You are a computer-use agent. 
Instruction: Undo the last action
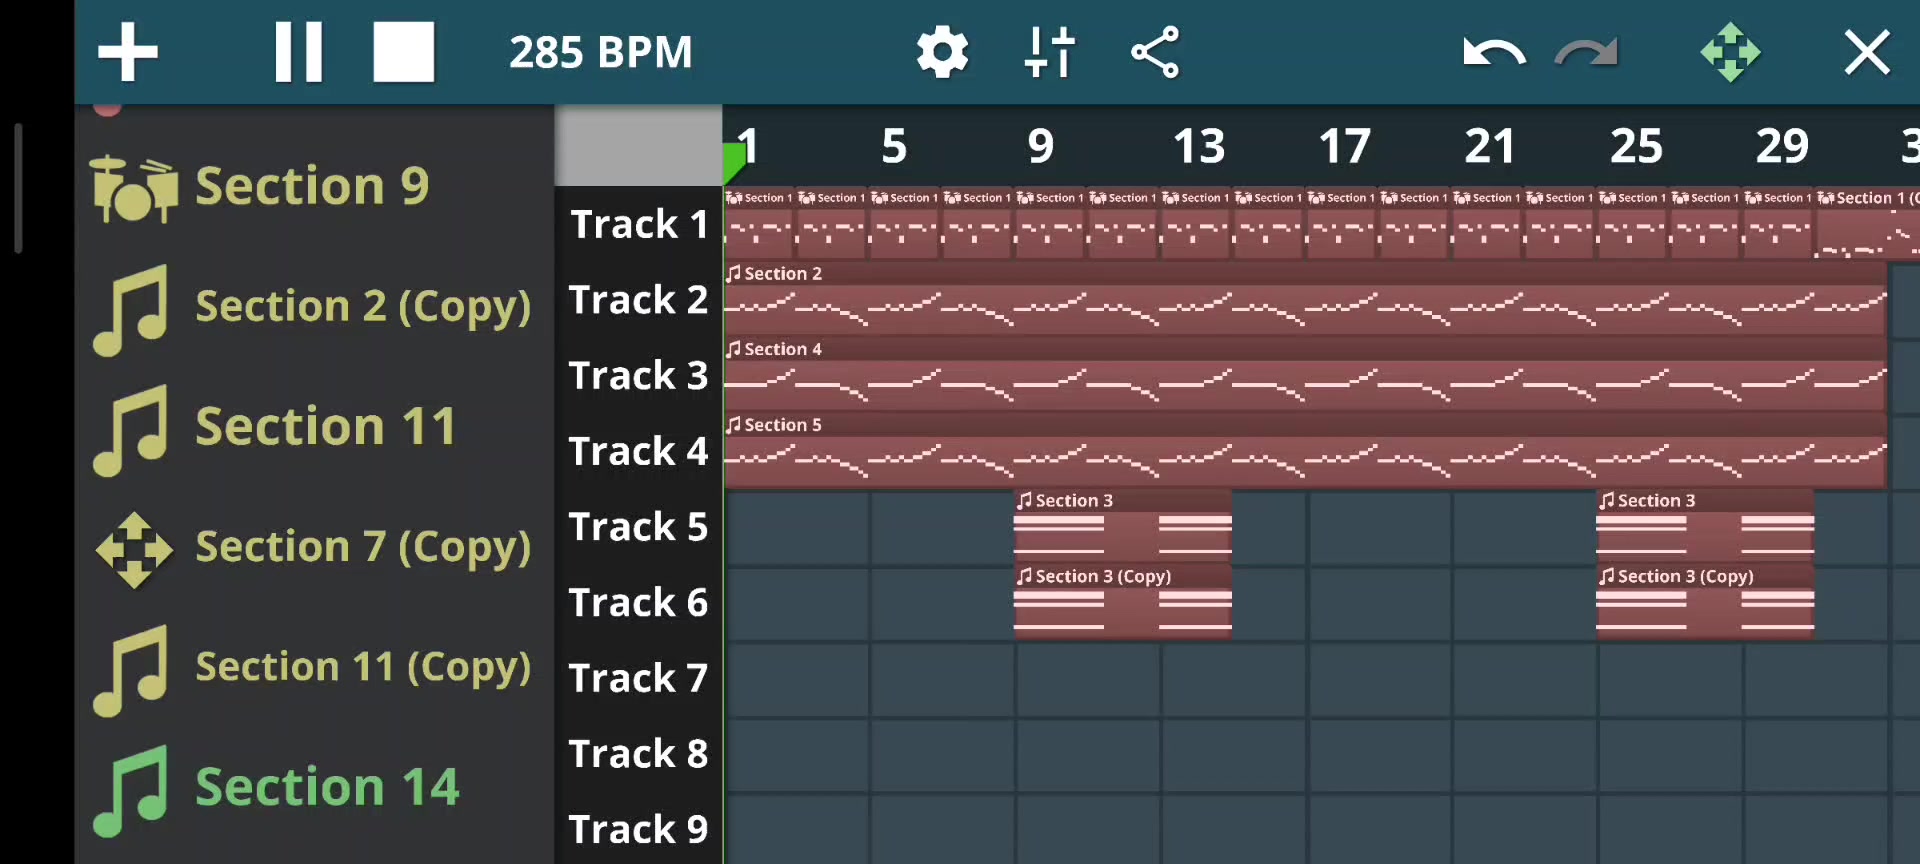(1494, 52)
